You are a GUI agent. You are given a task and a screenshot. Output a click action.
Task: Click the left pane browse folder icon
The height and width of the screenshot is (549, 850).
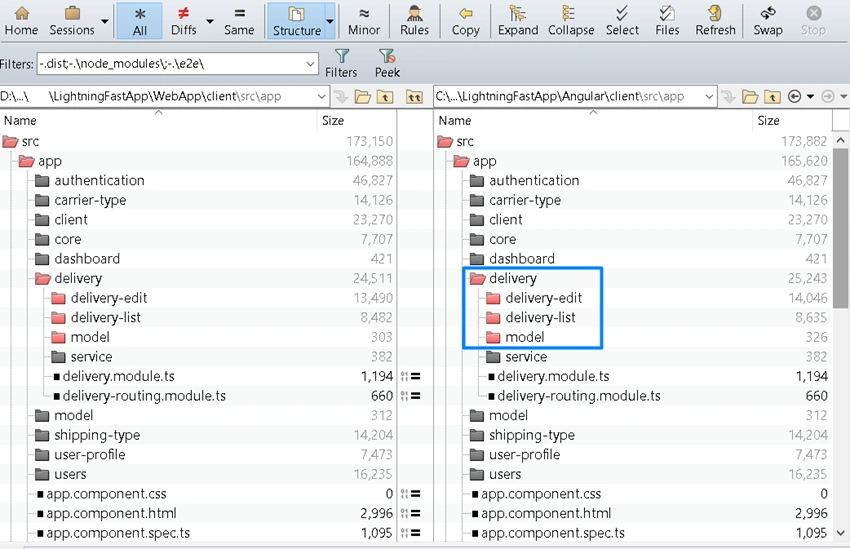363,97
